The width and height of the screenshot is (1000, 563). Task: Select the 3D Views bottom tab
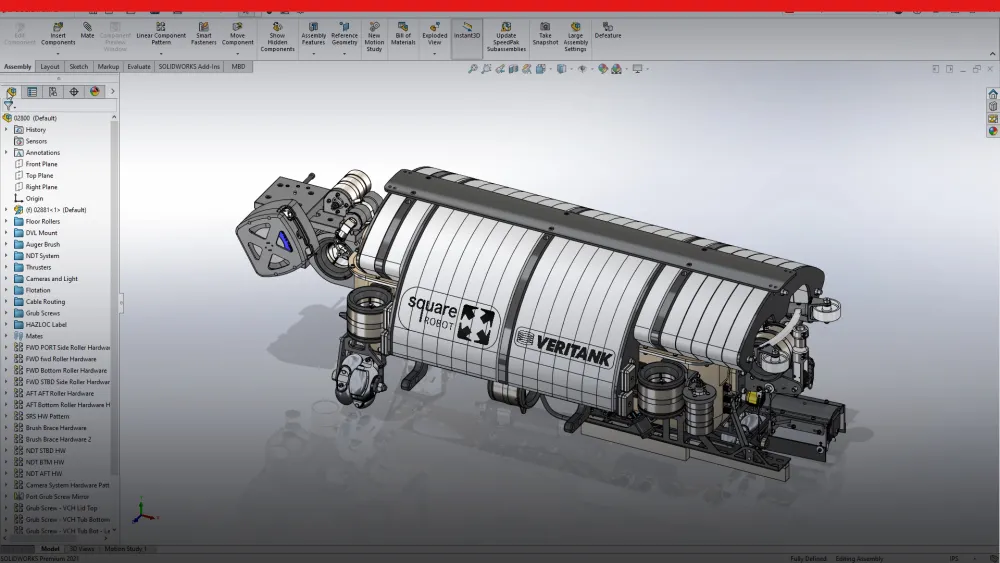[x=82, y=548]
